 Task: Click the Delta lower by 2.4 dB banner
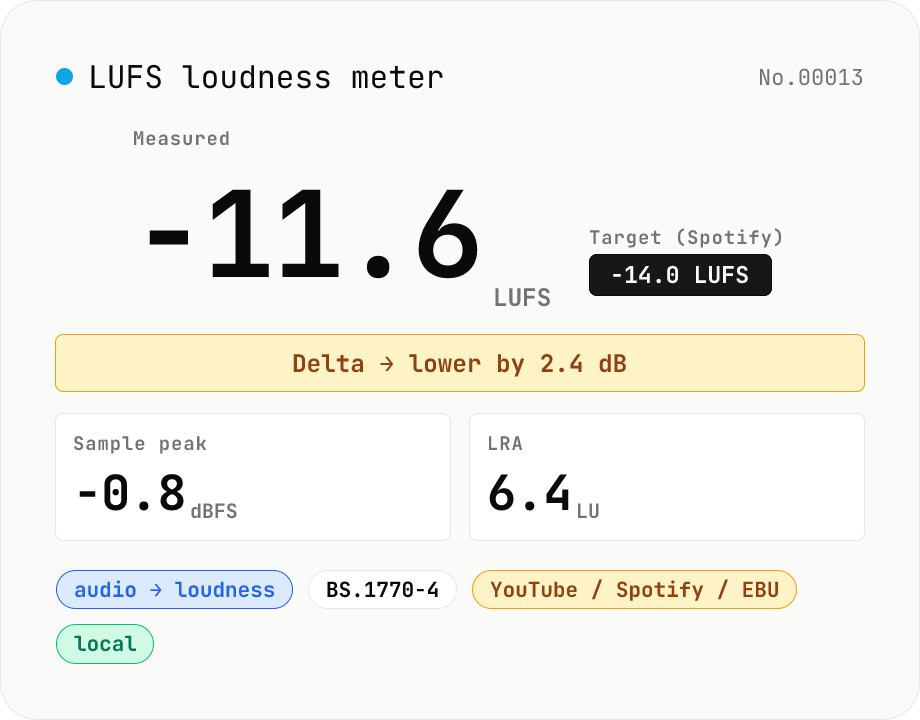459,363
